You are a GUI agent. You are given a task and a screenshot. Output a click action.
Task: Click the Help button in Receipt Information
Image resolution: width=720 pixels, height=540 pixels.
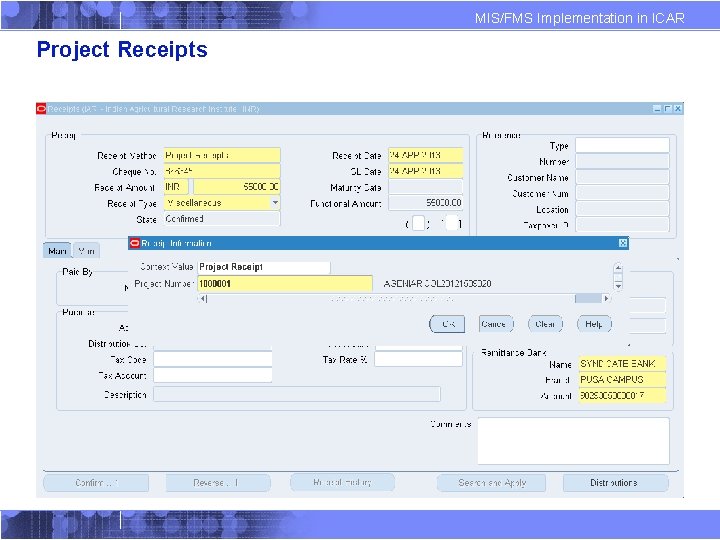pos(594,324)
